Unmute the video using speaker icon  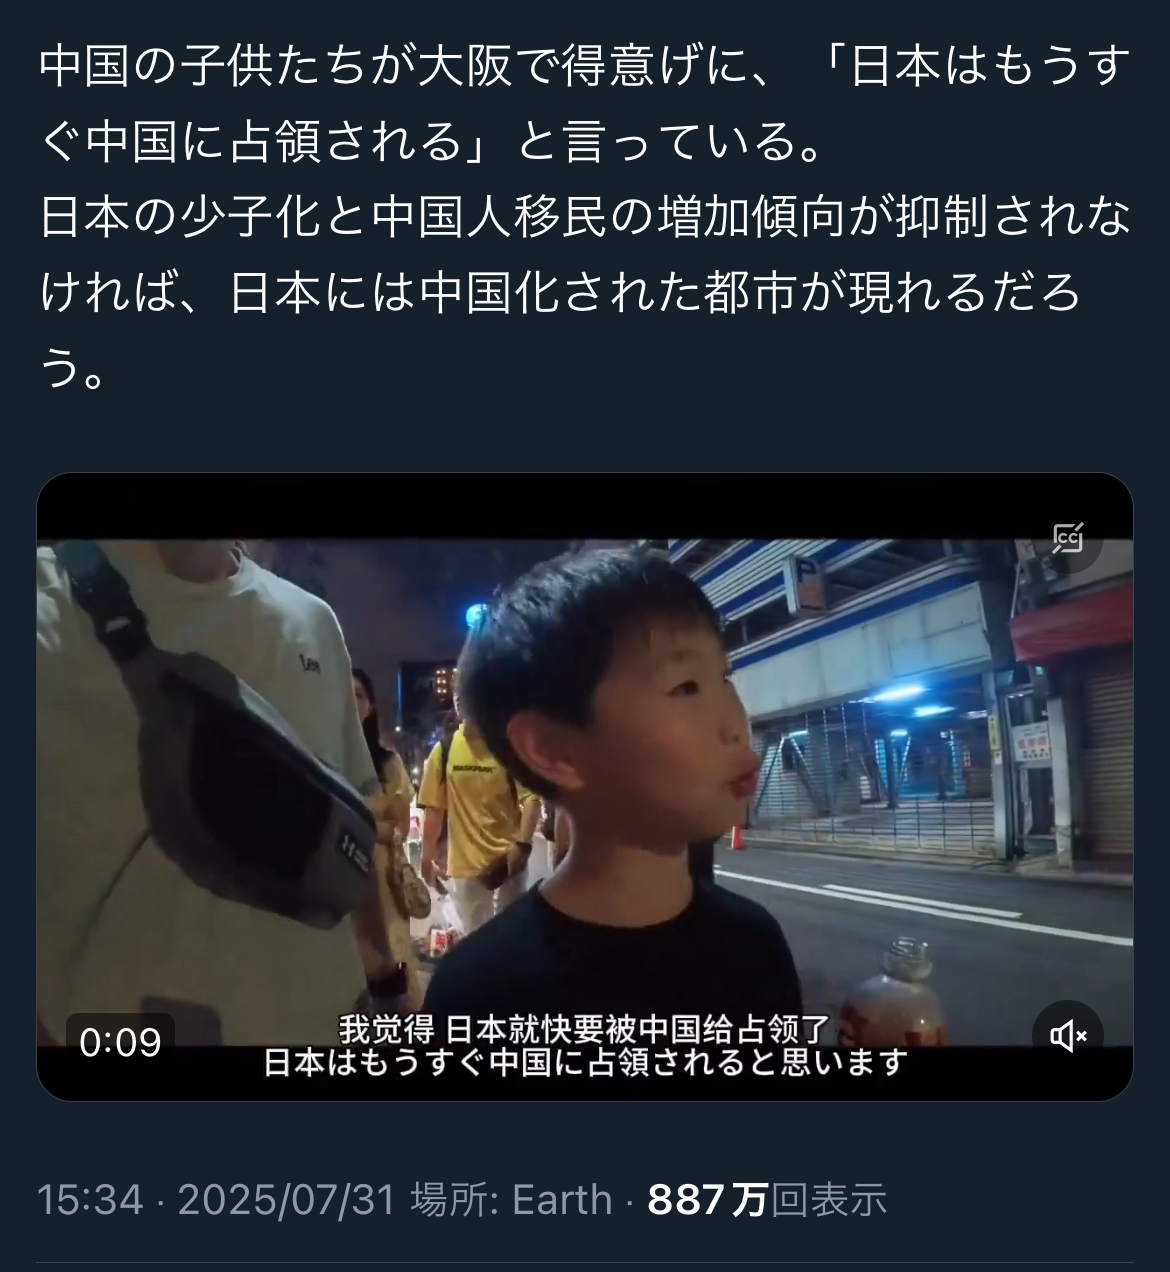(x=1068, y=1037)
